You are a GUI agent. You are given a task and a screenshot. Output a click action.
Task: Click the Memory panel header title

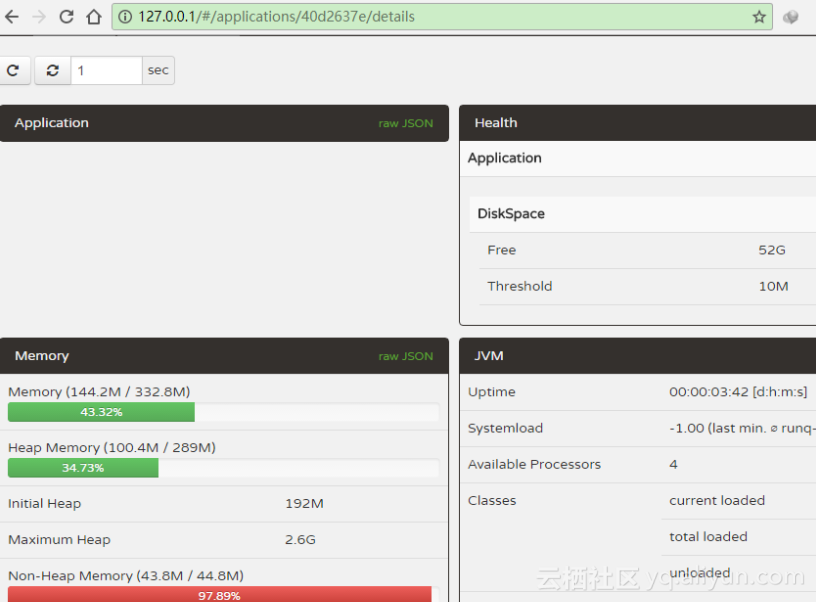point(42,356)
